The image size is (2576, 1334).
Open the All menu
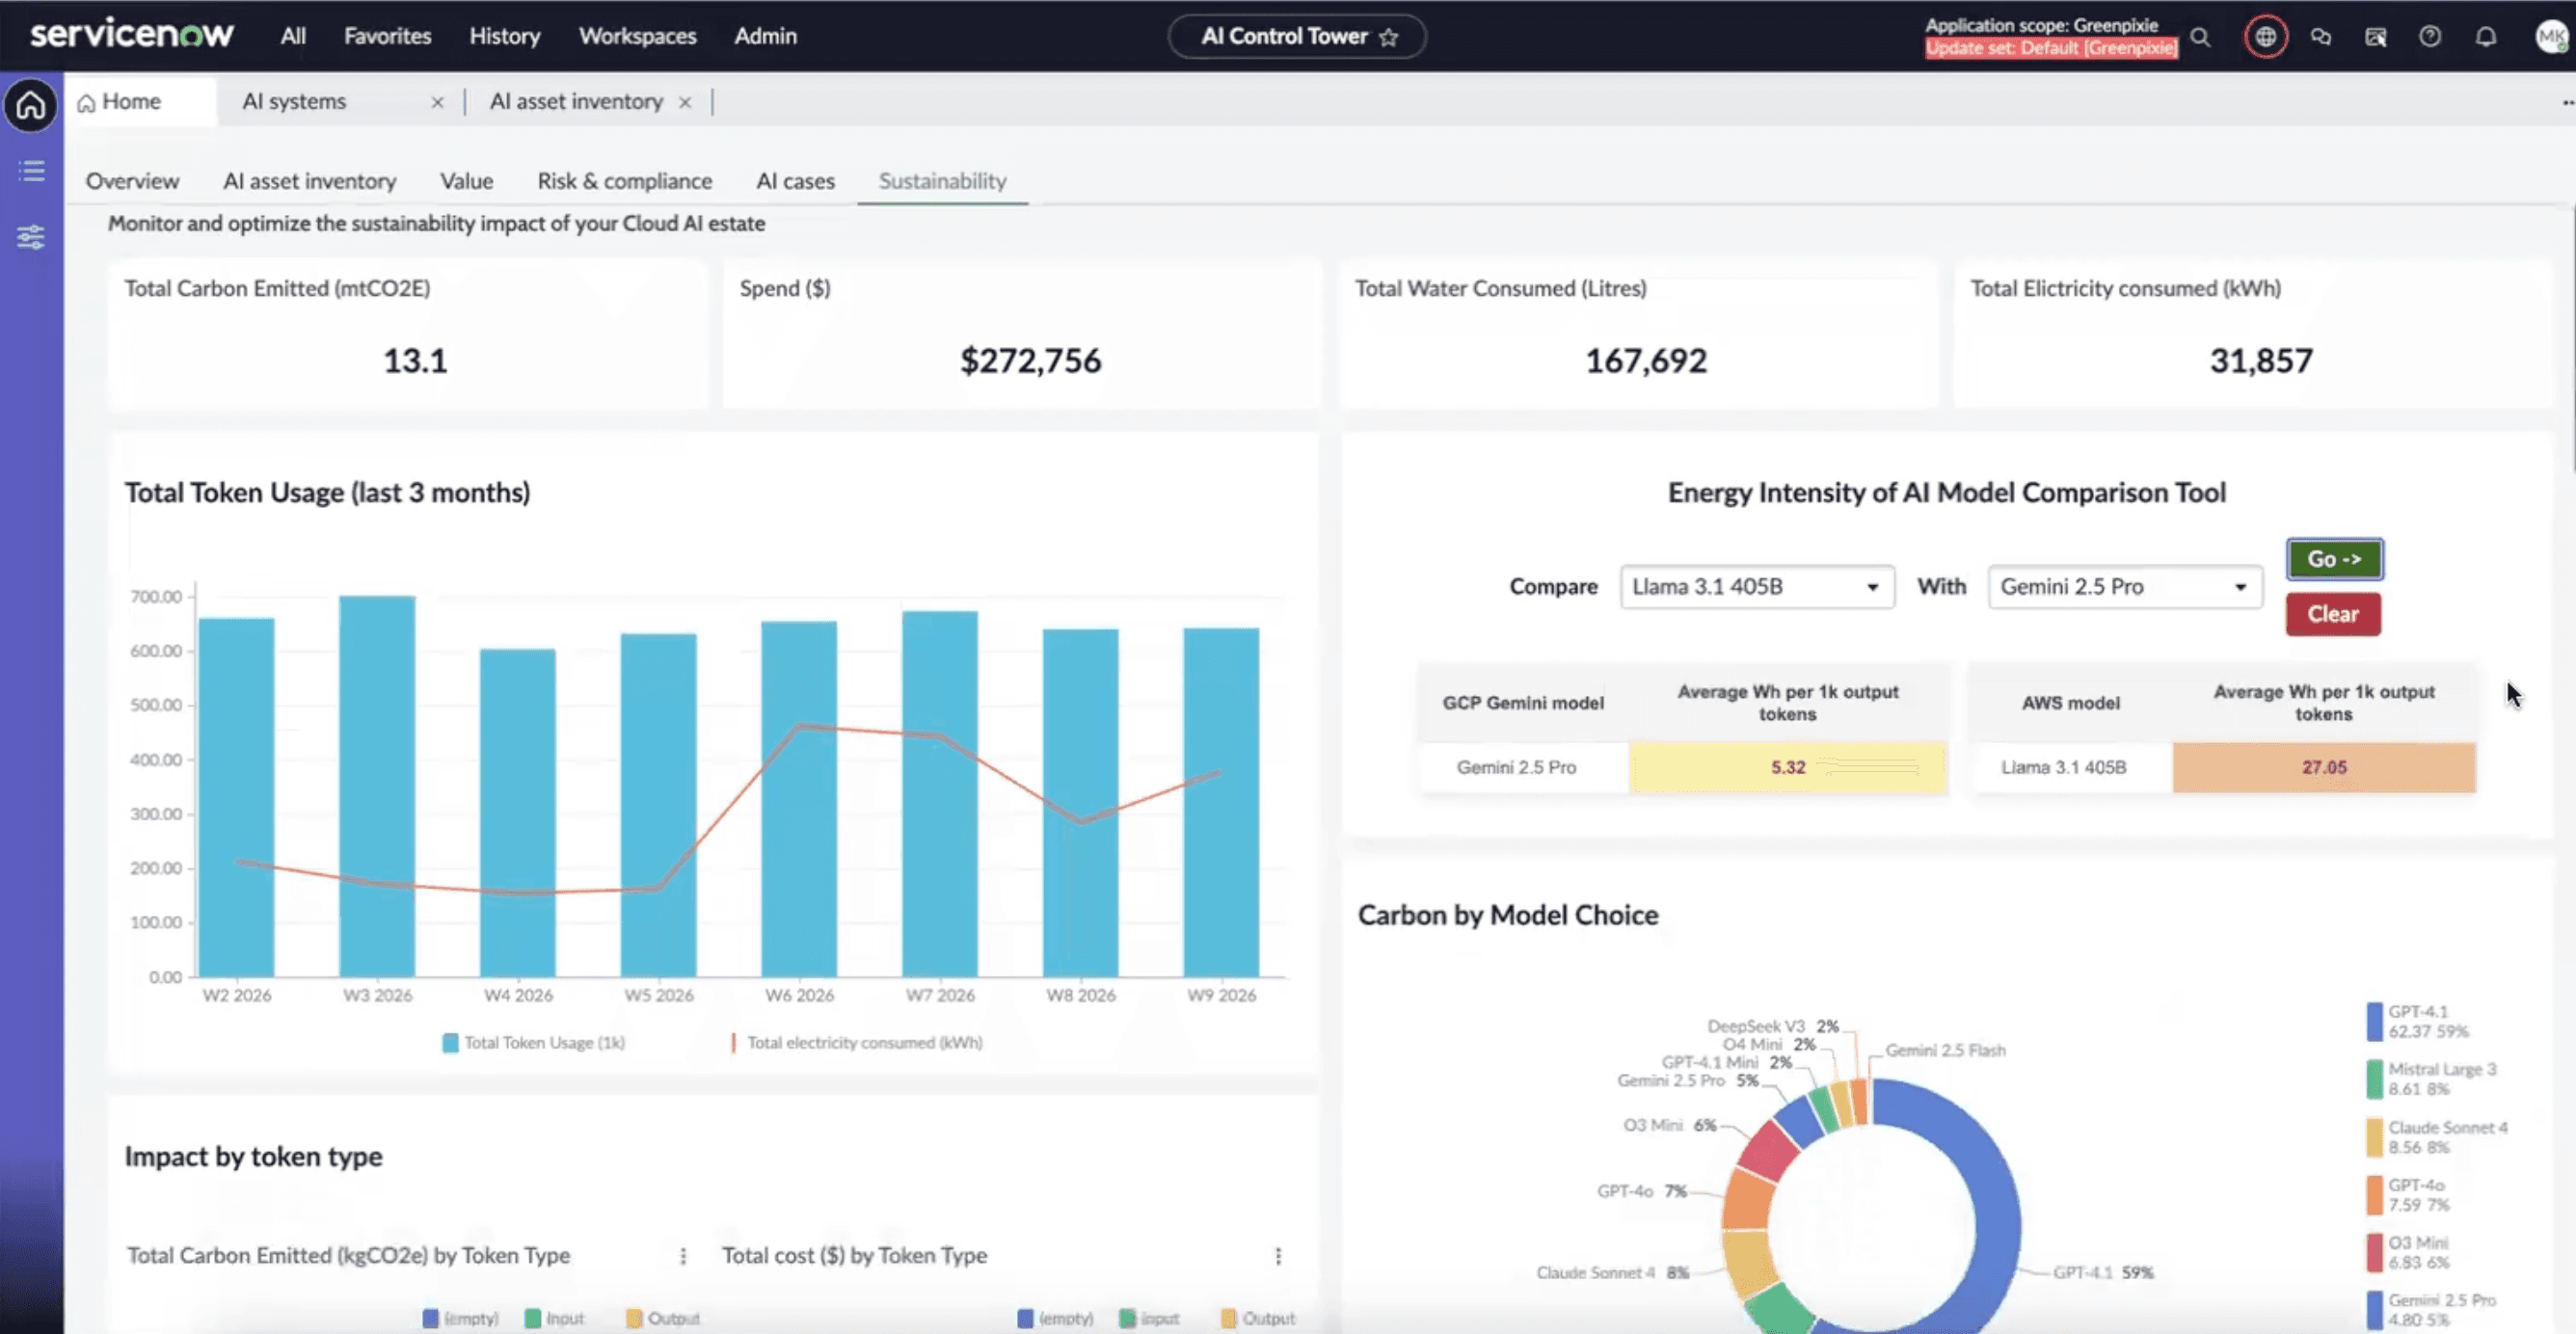293,36
